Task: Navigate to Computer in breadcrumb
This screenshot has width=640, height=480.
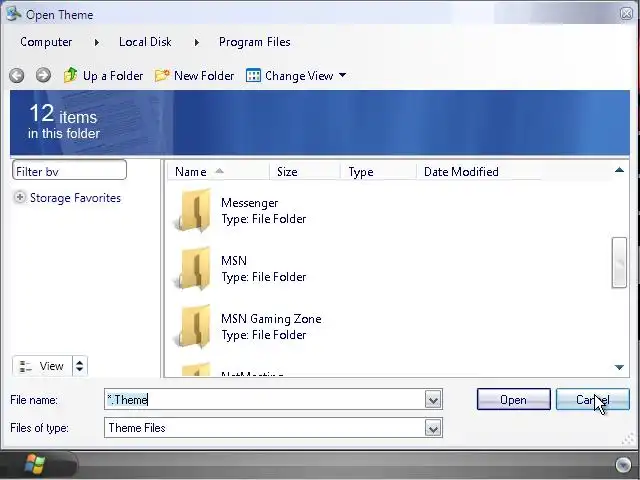Action: click(46, 42)
